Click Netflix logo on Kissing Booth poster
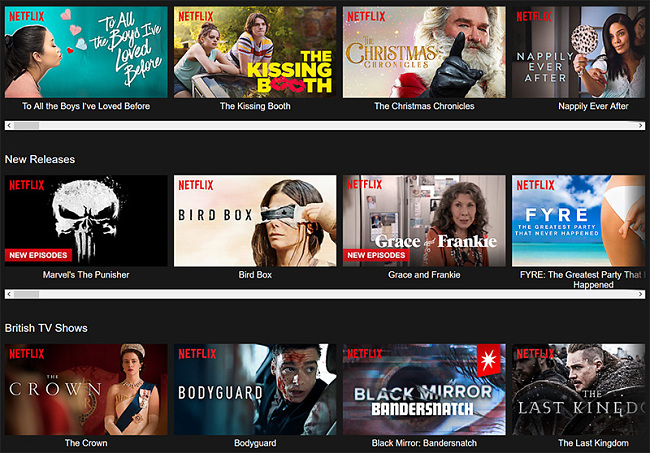This screenshot has width=650, height=453. (x=196, y=16)
